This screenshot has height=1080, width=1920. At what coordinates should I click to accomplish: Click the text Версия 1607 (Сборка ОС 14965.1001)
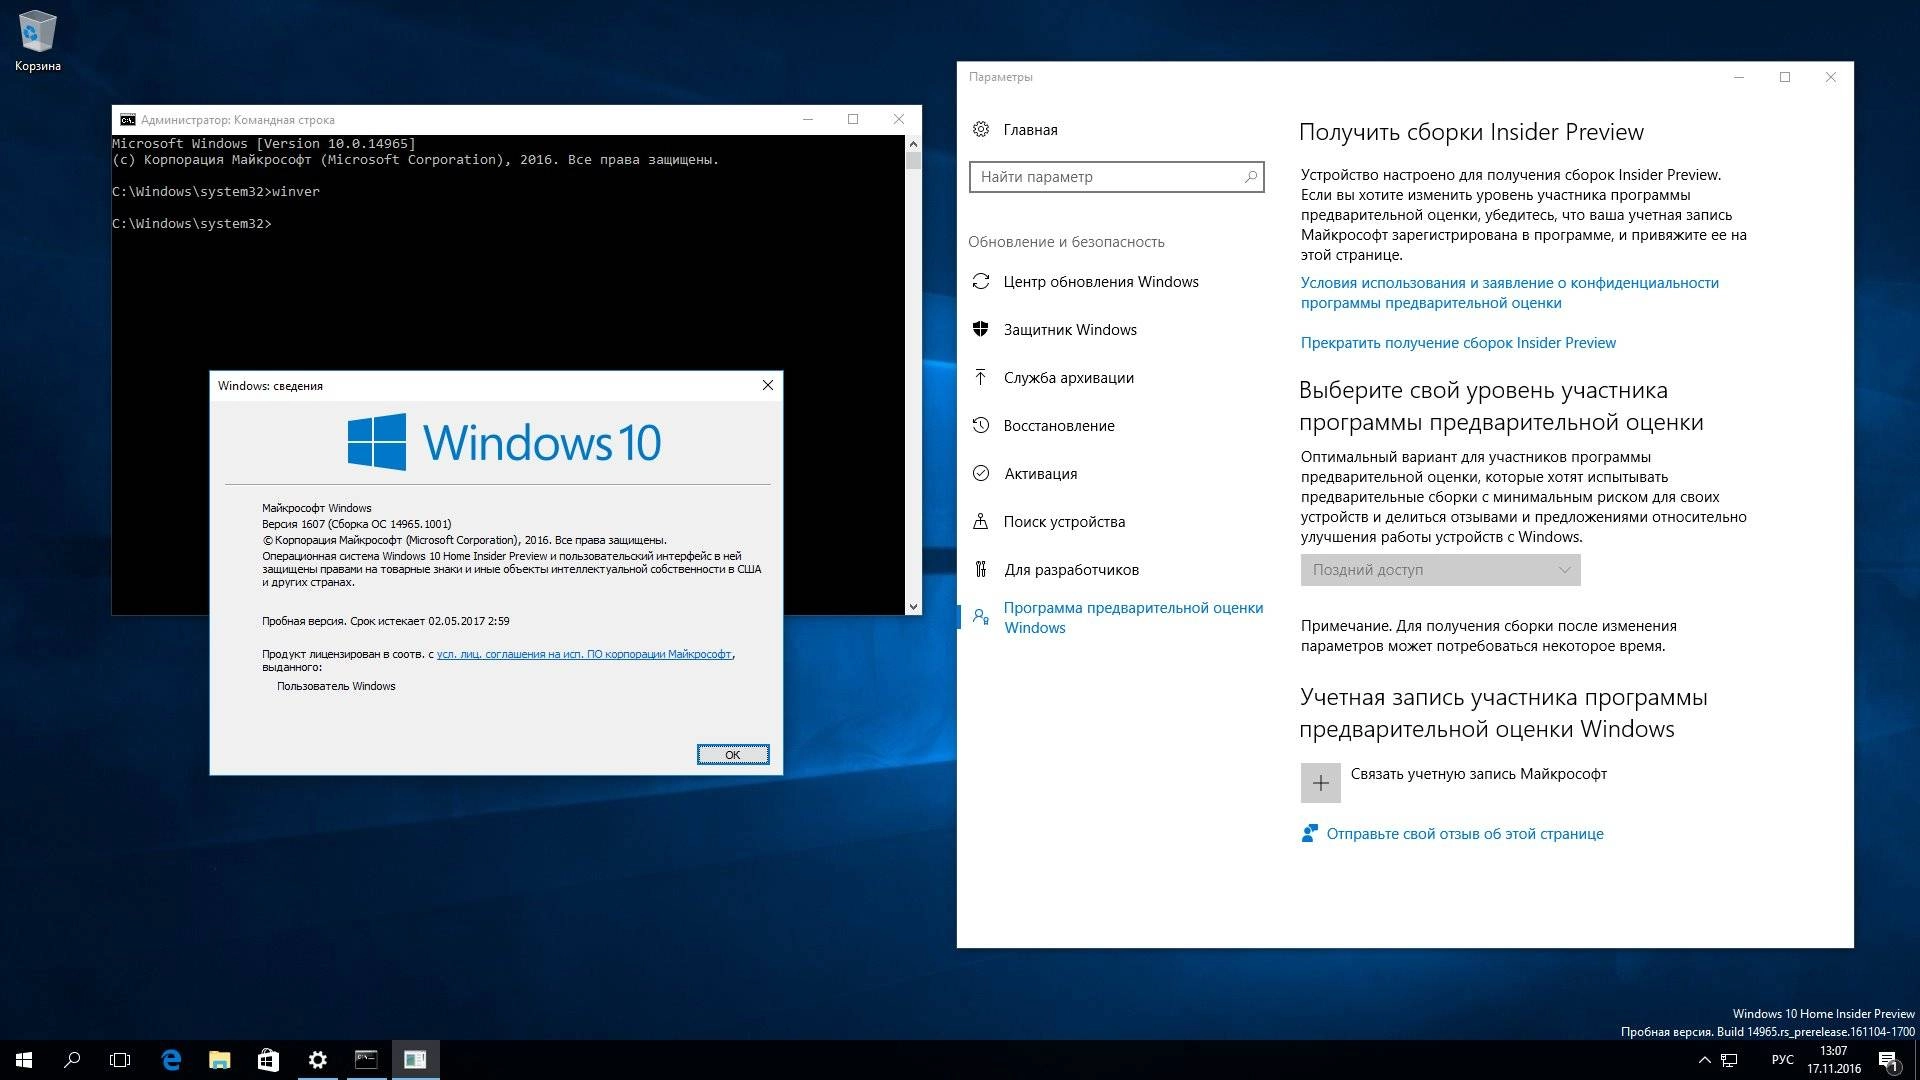pos(356,524)
